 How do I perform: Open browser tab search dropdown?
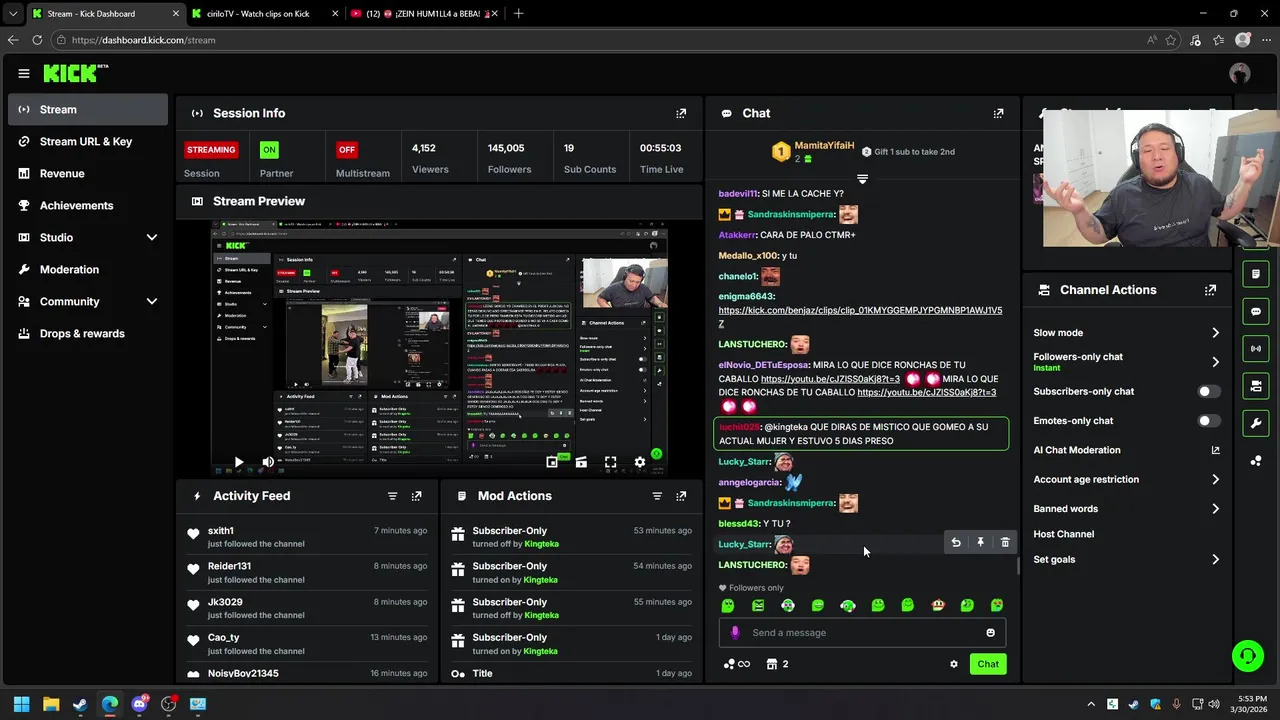[12, 14]
